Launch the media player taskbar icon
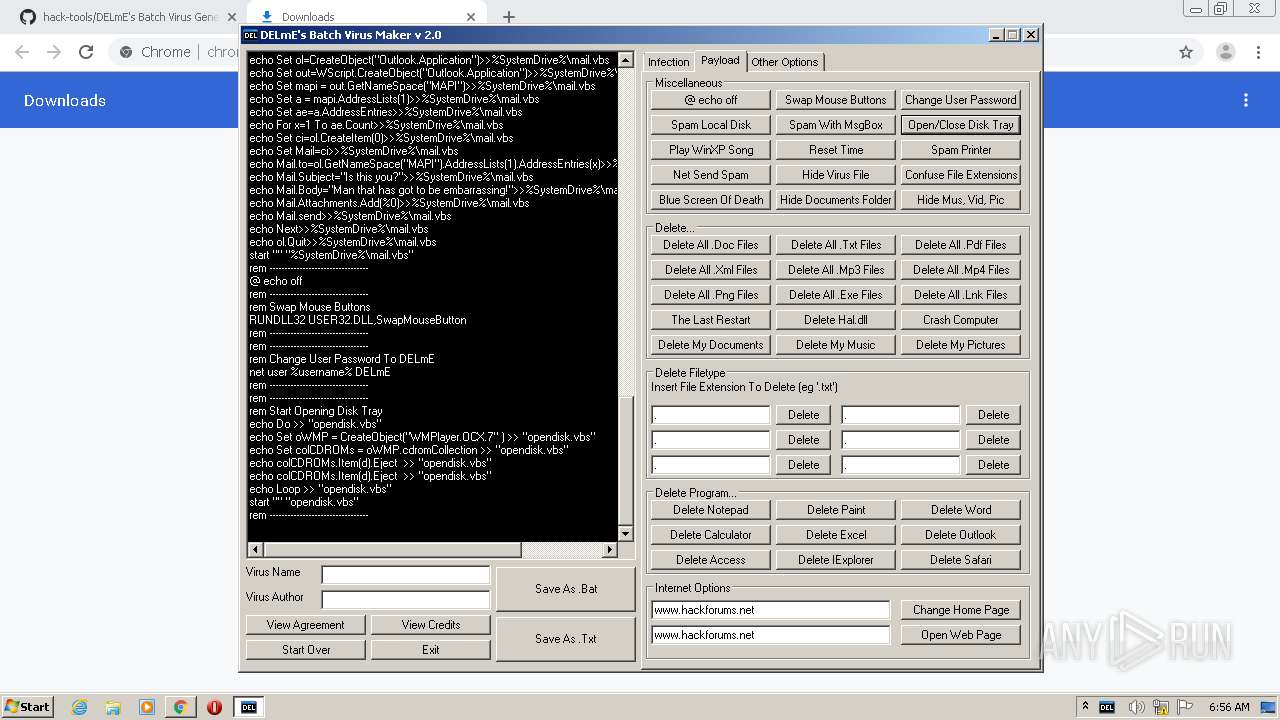The height and width of the screenshot is (720, 1280). [x=147, y=707]
